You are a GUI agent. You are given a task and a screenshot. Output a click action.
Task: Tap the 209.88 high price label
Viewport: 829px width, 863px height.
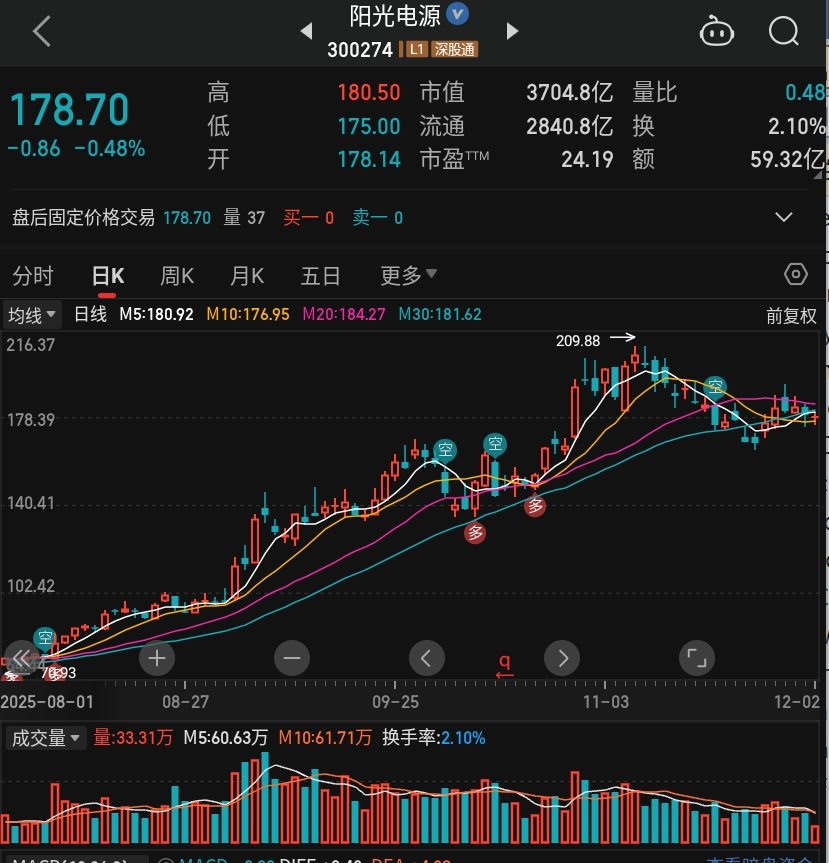click(x=577, y=341)
